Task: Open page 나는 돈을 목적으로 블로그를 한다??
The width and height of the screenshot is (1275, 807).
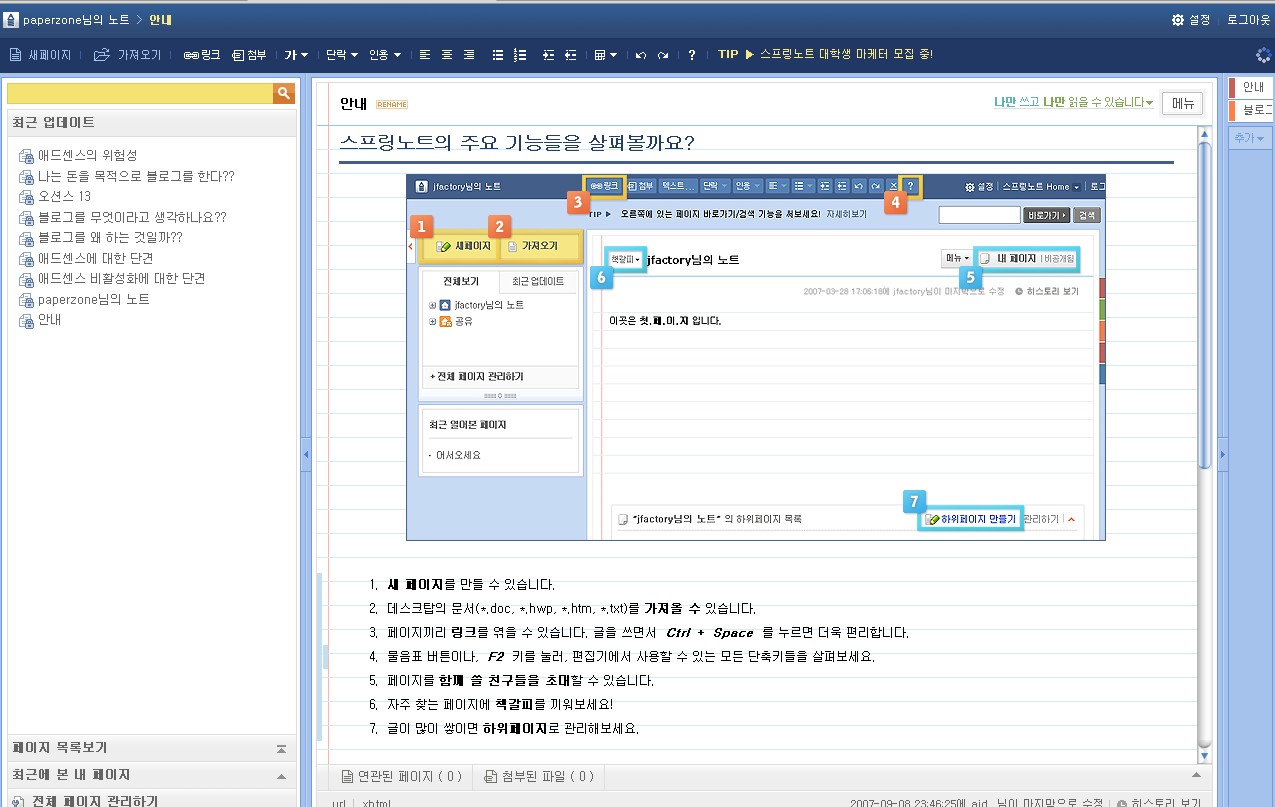Action: [x=136, y=176]
